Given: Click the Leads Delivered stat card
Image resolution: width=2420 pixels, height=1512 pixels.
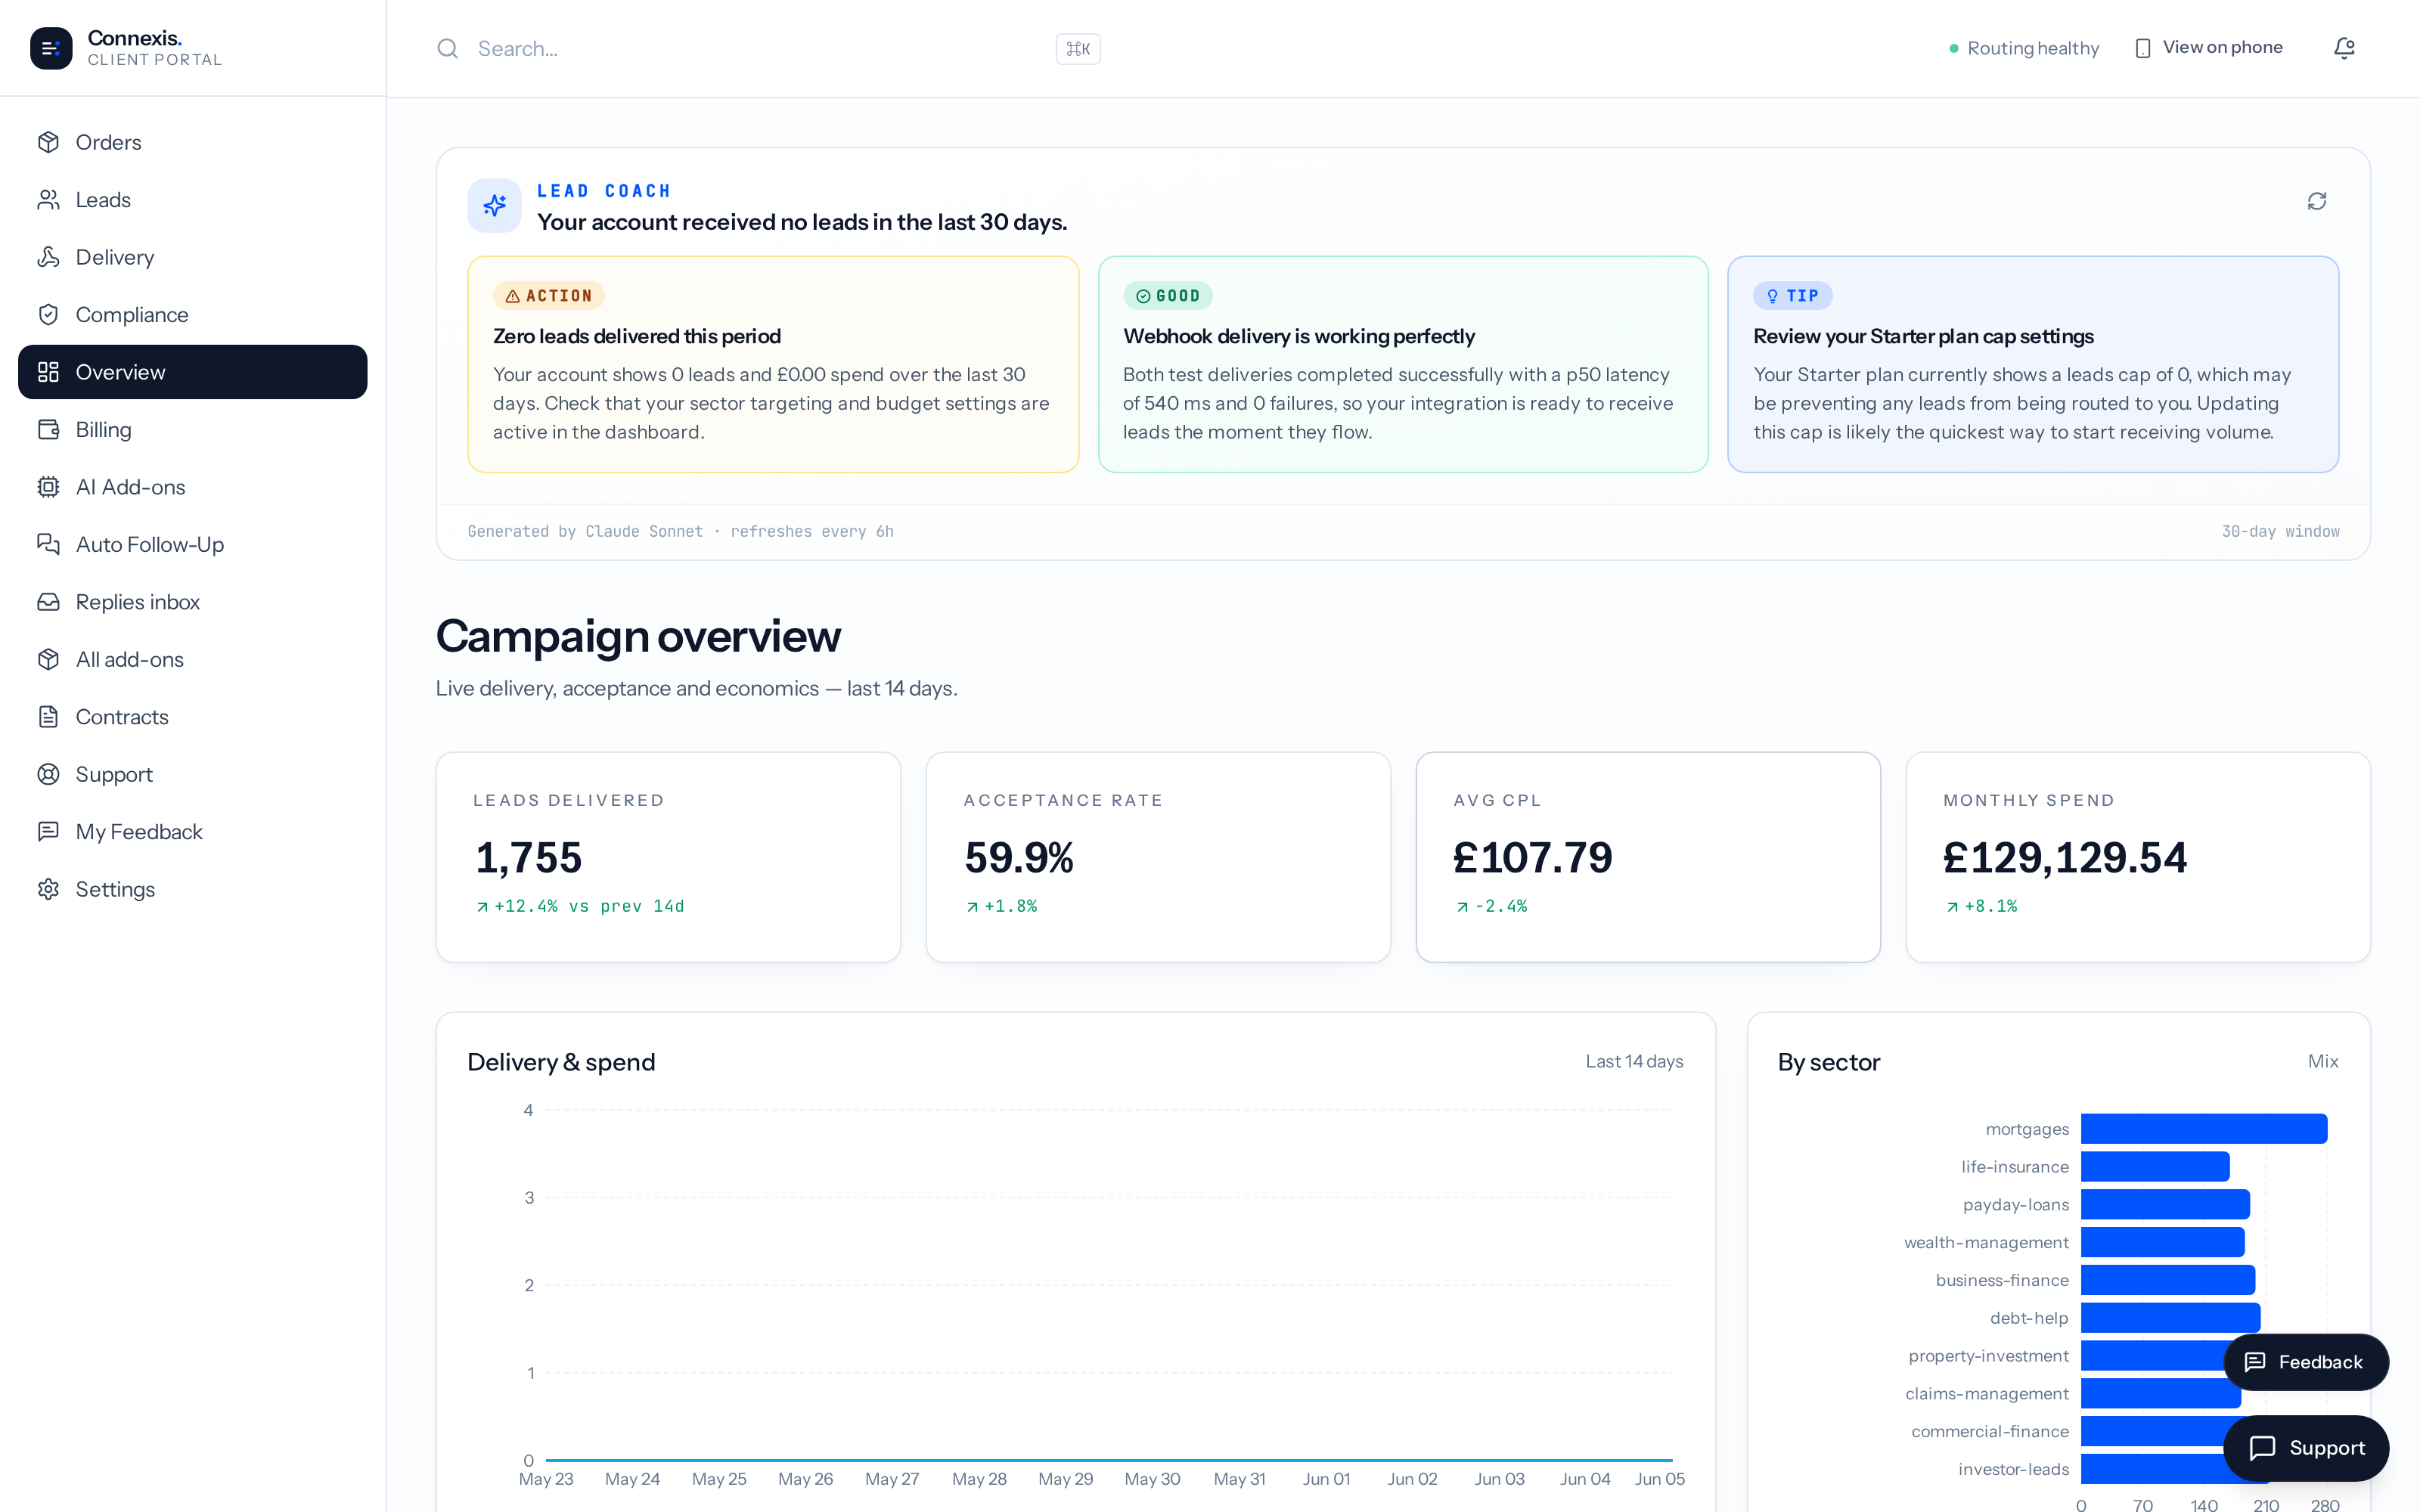Looking at the screenshot, I should pos(668,857).
